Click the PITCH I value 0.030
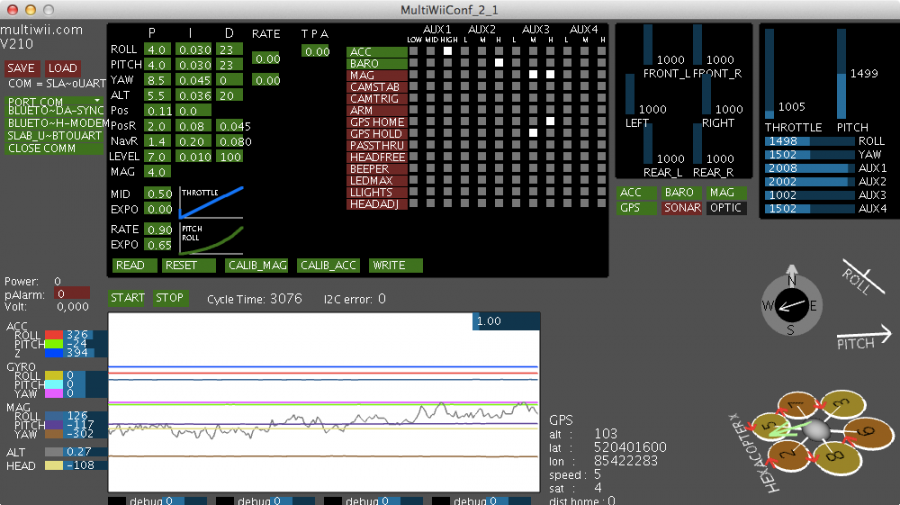 194,65
